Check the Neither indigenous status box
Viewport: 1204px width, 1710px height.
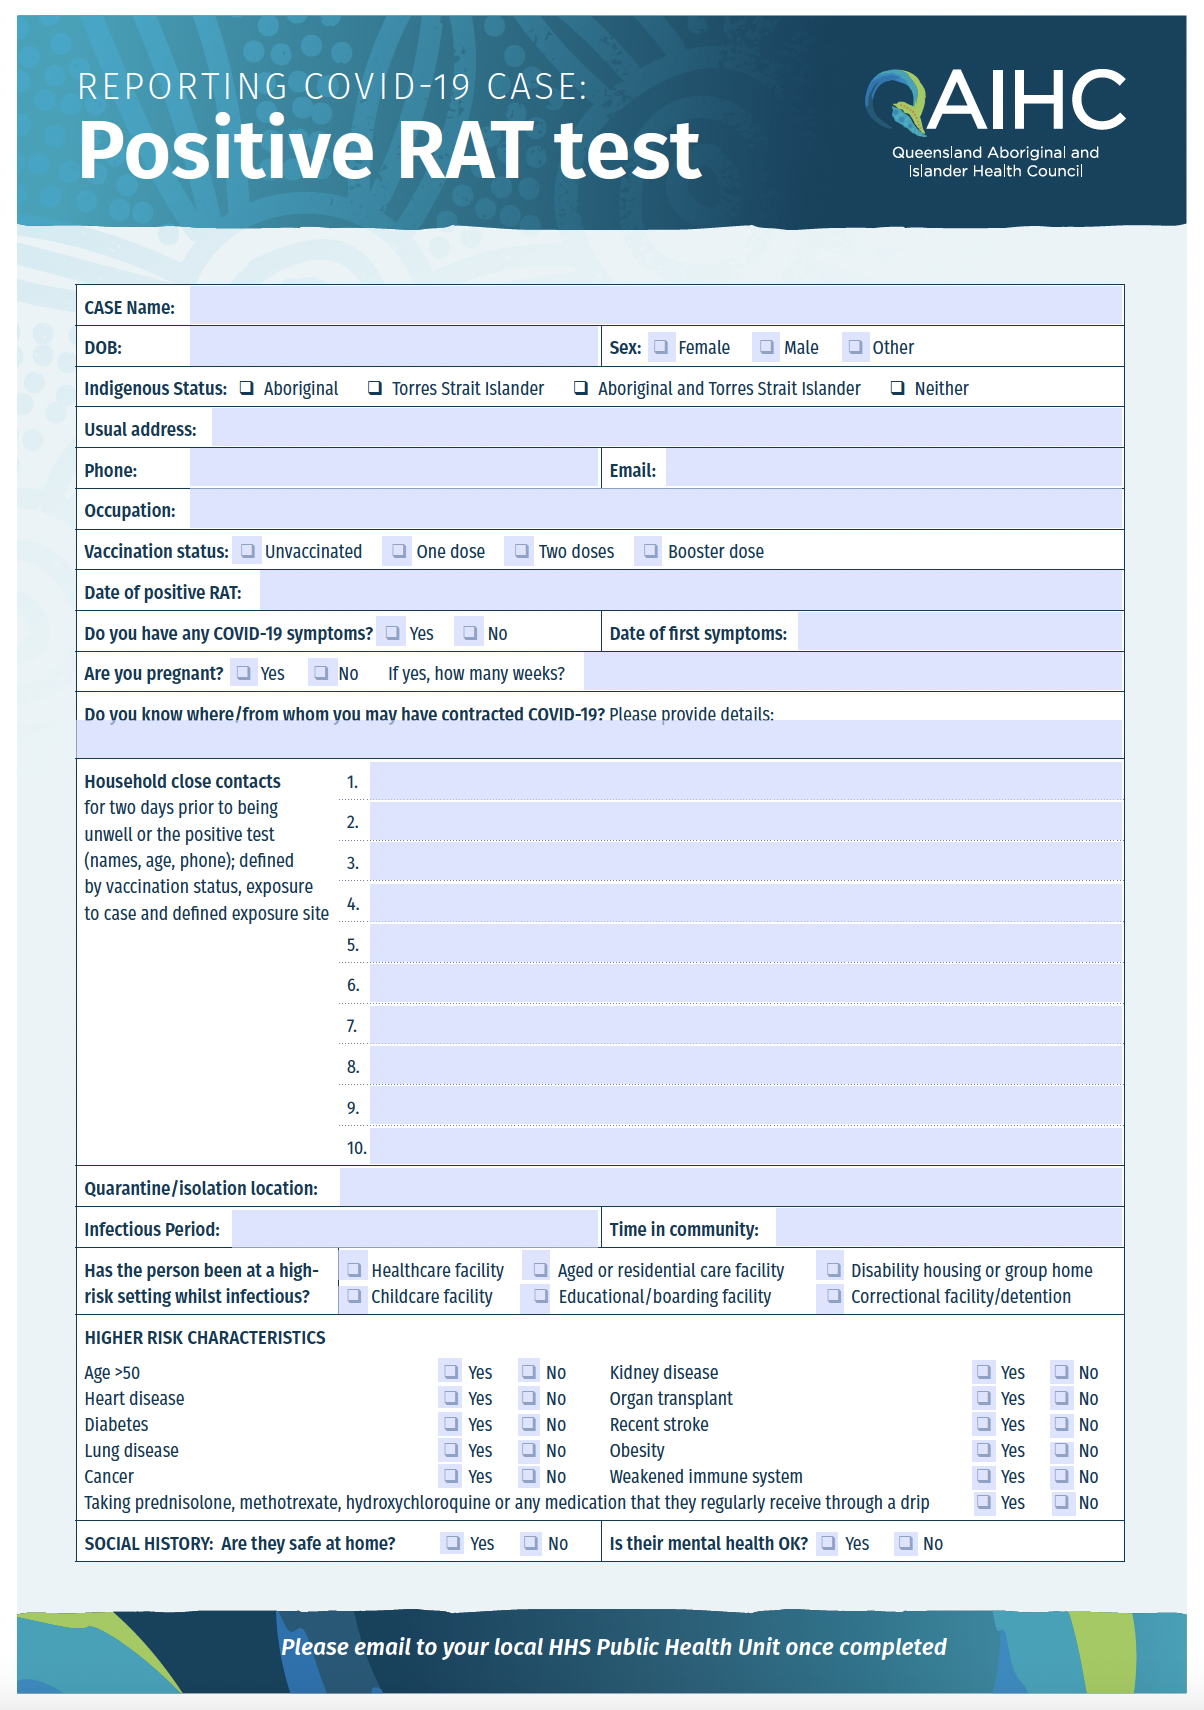point(898,388)
